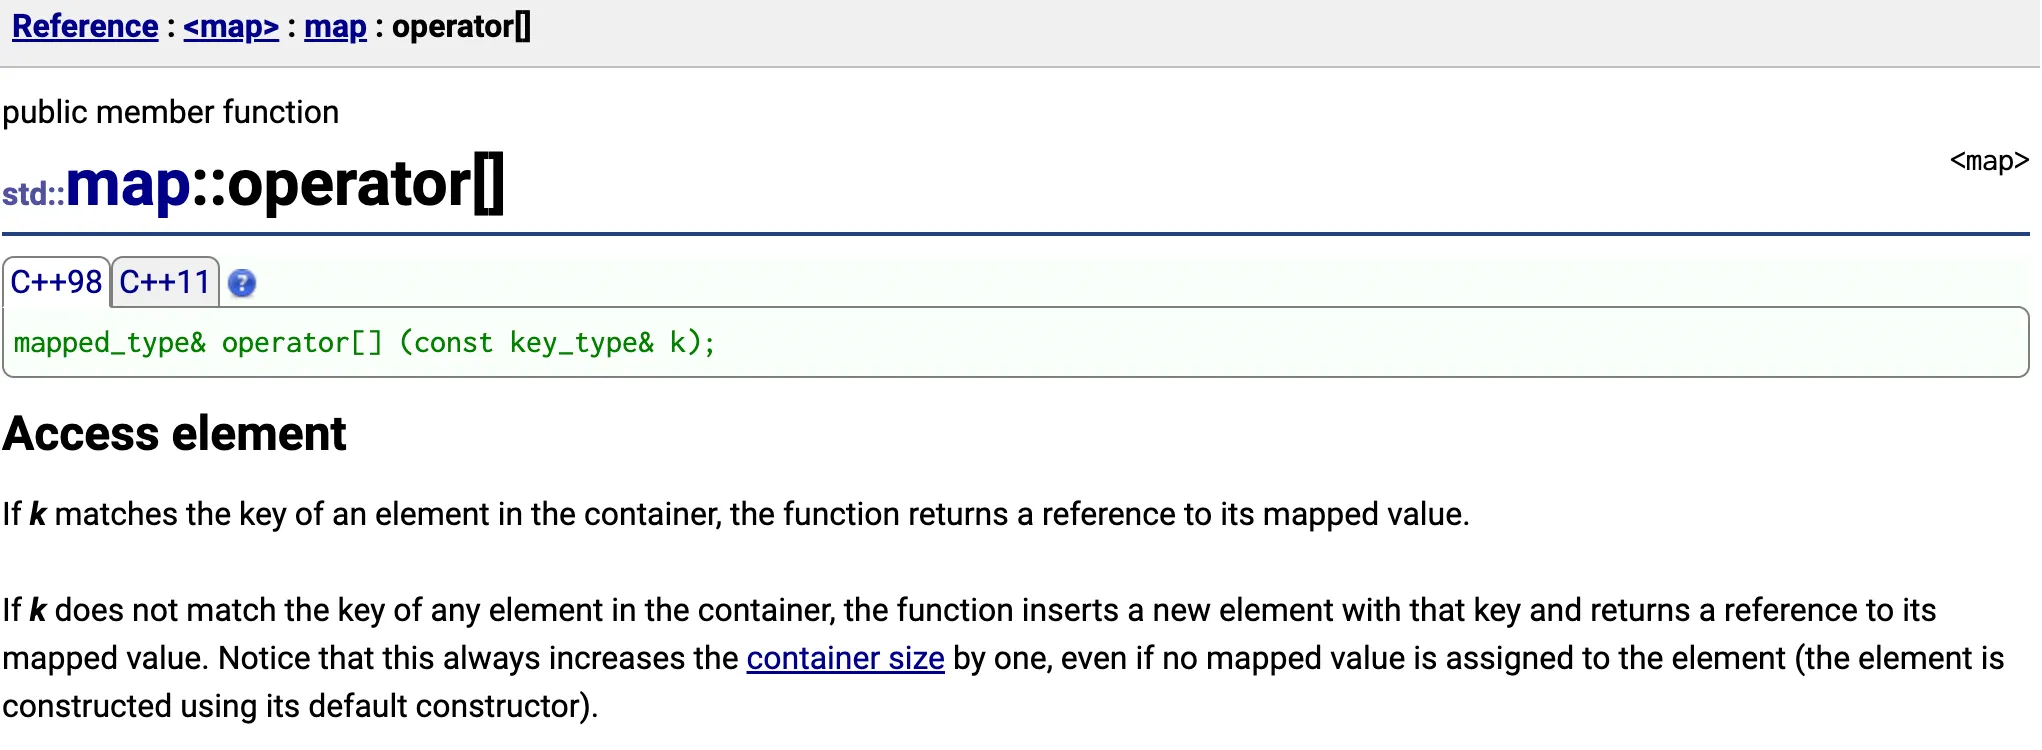Click the Access element heading
Image resolution: width=2042 pixels, height=750 pixels.
click(174, 434)
